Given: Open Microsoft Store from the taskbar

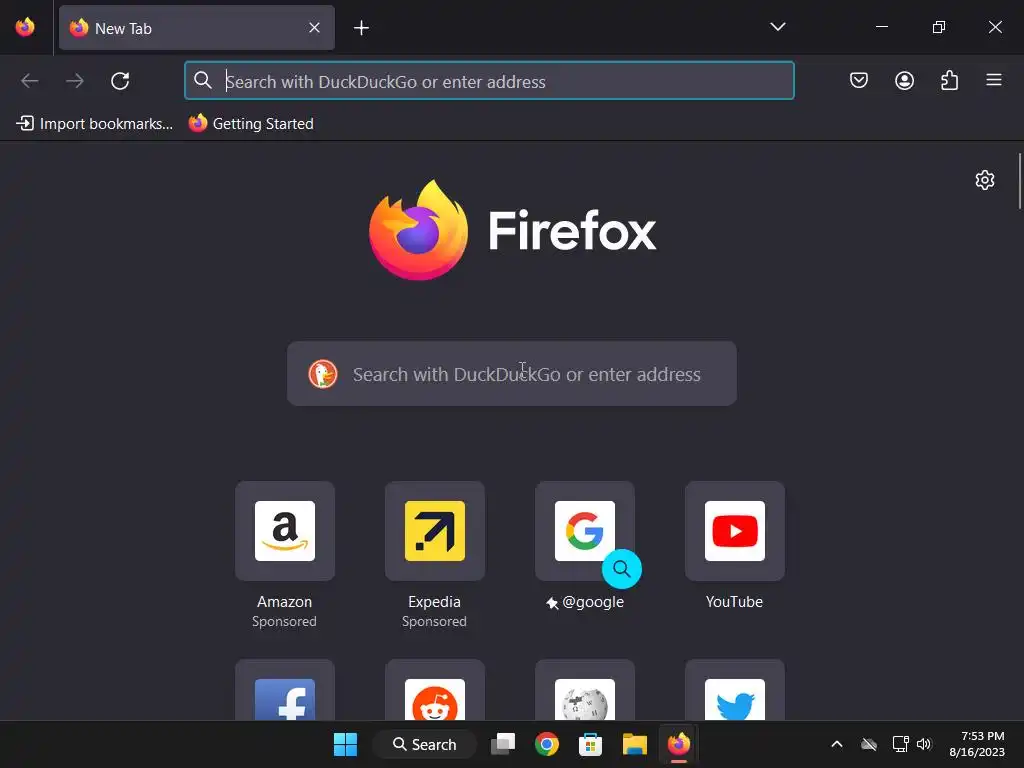Looking at the screenshot, I should (590, 744).
